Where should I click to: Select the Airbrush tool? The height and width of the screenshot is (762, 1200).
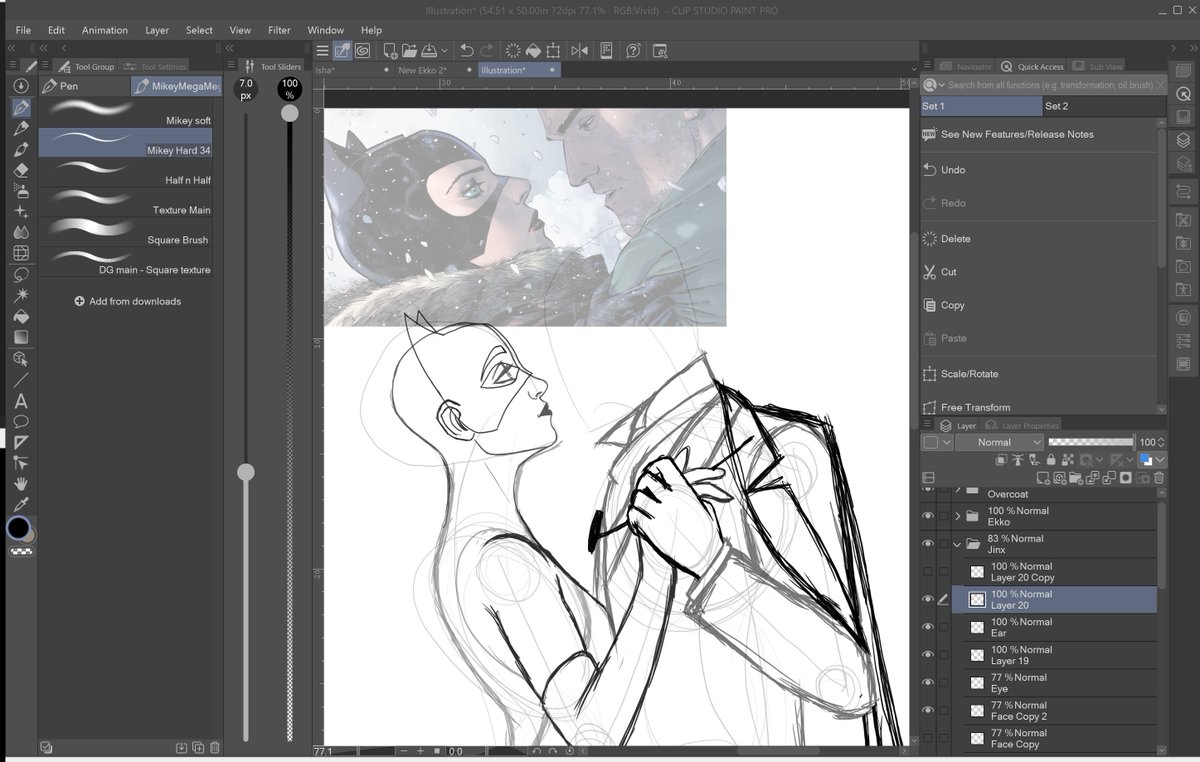click(x=20, y=190)
